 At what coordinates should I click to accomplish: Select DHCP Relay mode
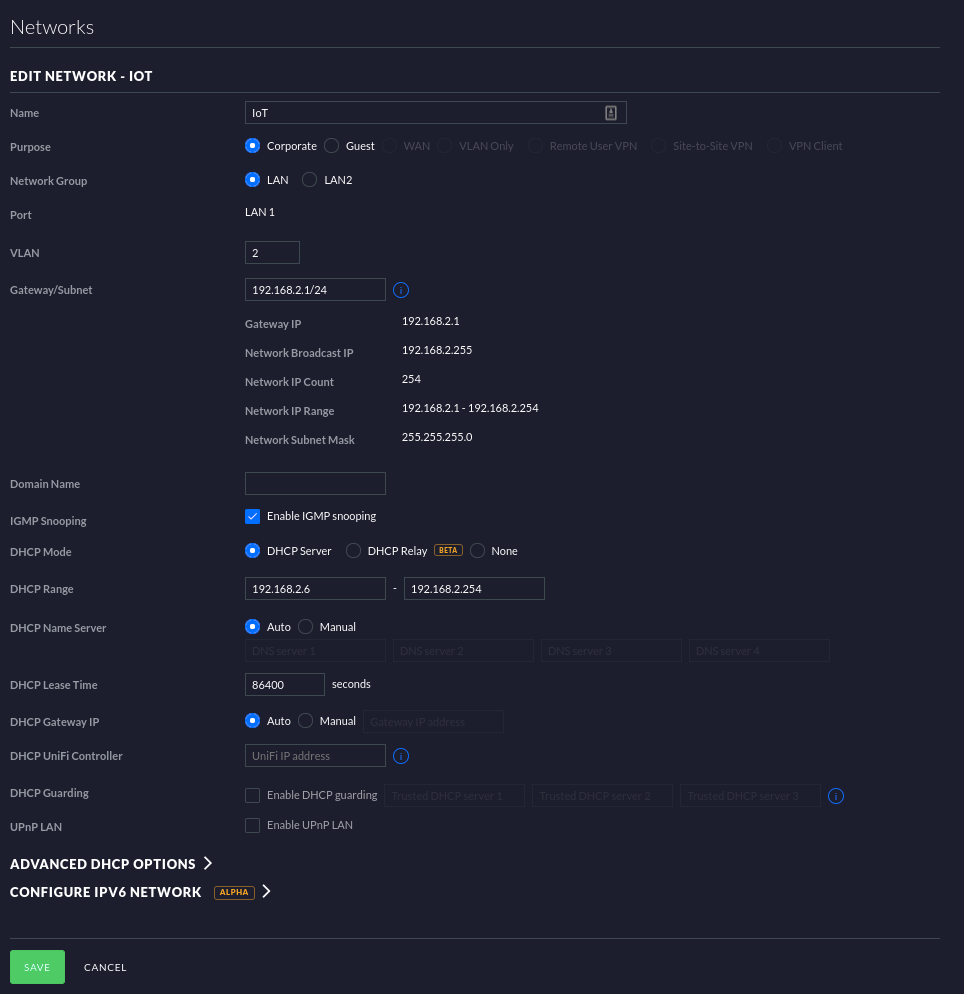354,551
